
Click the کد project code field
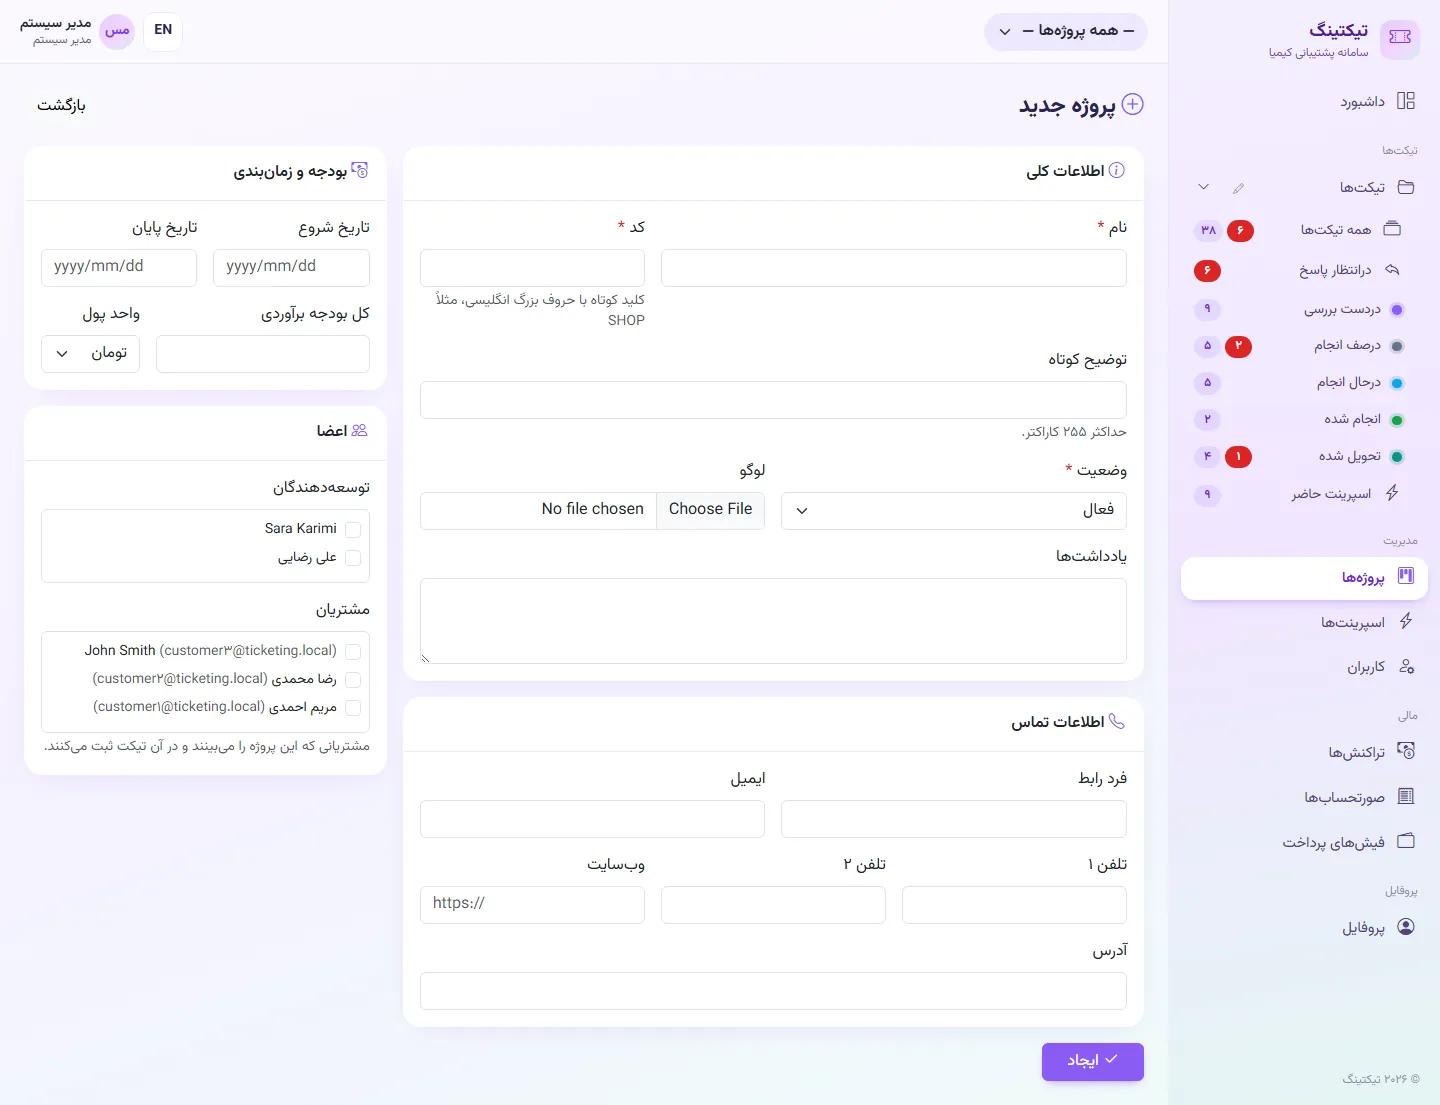tap(532, 268)
